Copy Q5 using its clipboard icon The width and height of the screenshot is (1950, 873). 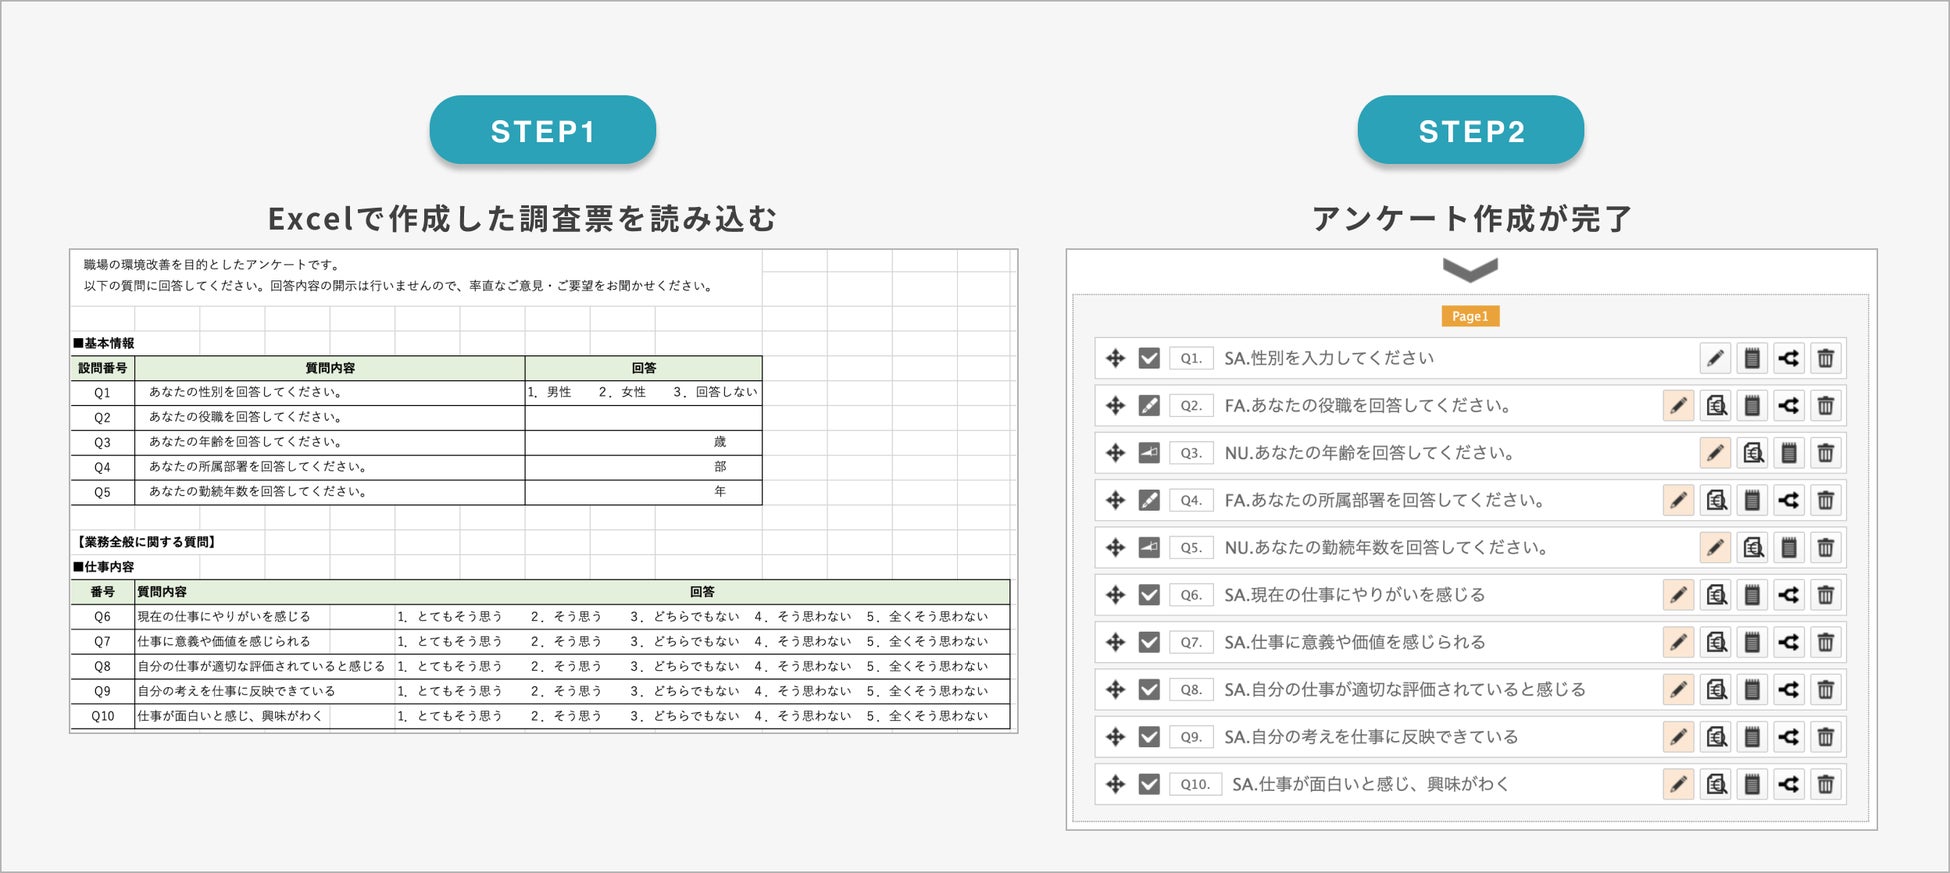click(x=1789, y=547)
